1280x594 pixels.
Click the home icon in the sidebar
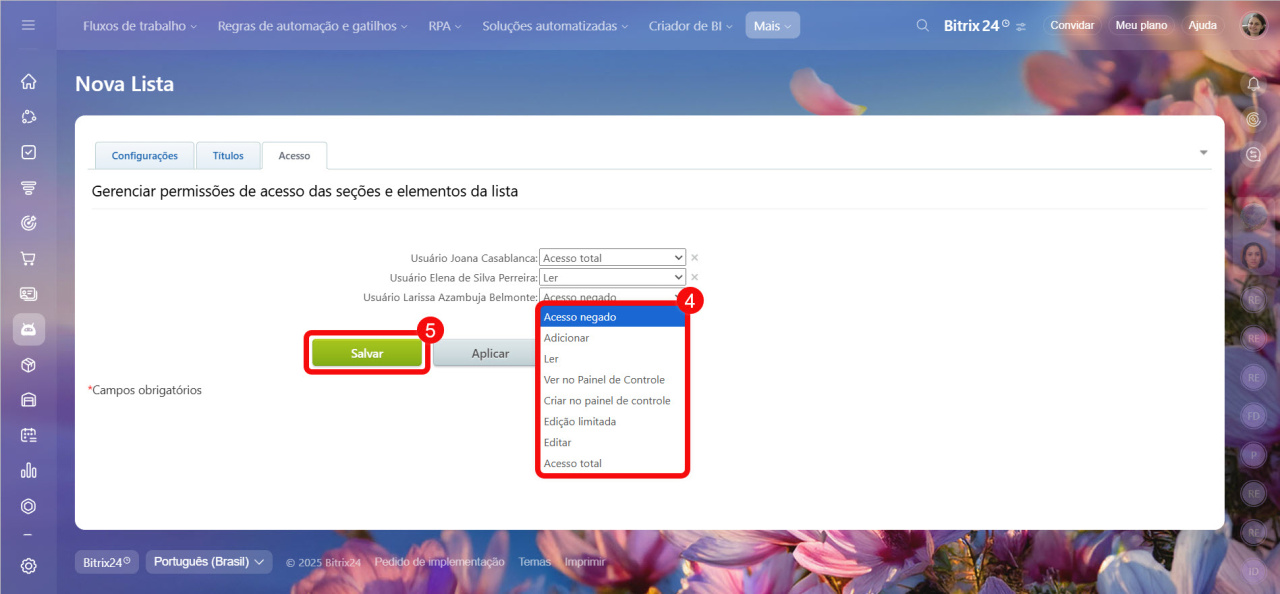pyautogui.click(x=28, y=82)
